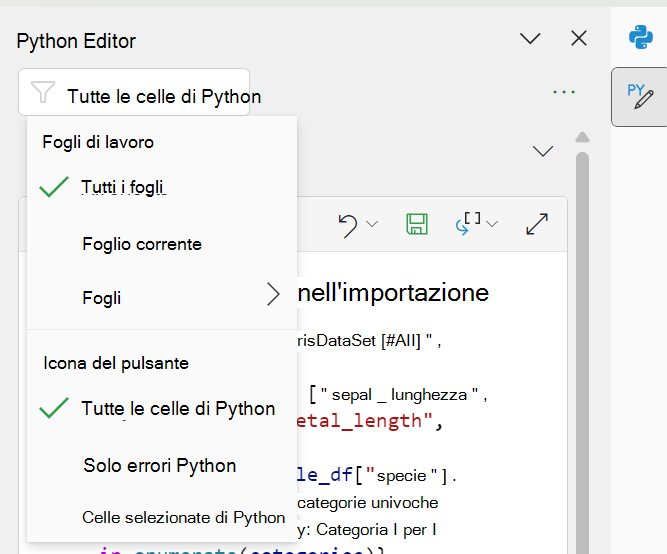Image resolution: width=667 pixels, height=554 pixels.
Task: Open the output type dropdown arrow
Action: click(492, 224)
